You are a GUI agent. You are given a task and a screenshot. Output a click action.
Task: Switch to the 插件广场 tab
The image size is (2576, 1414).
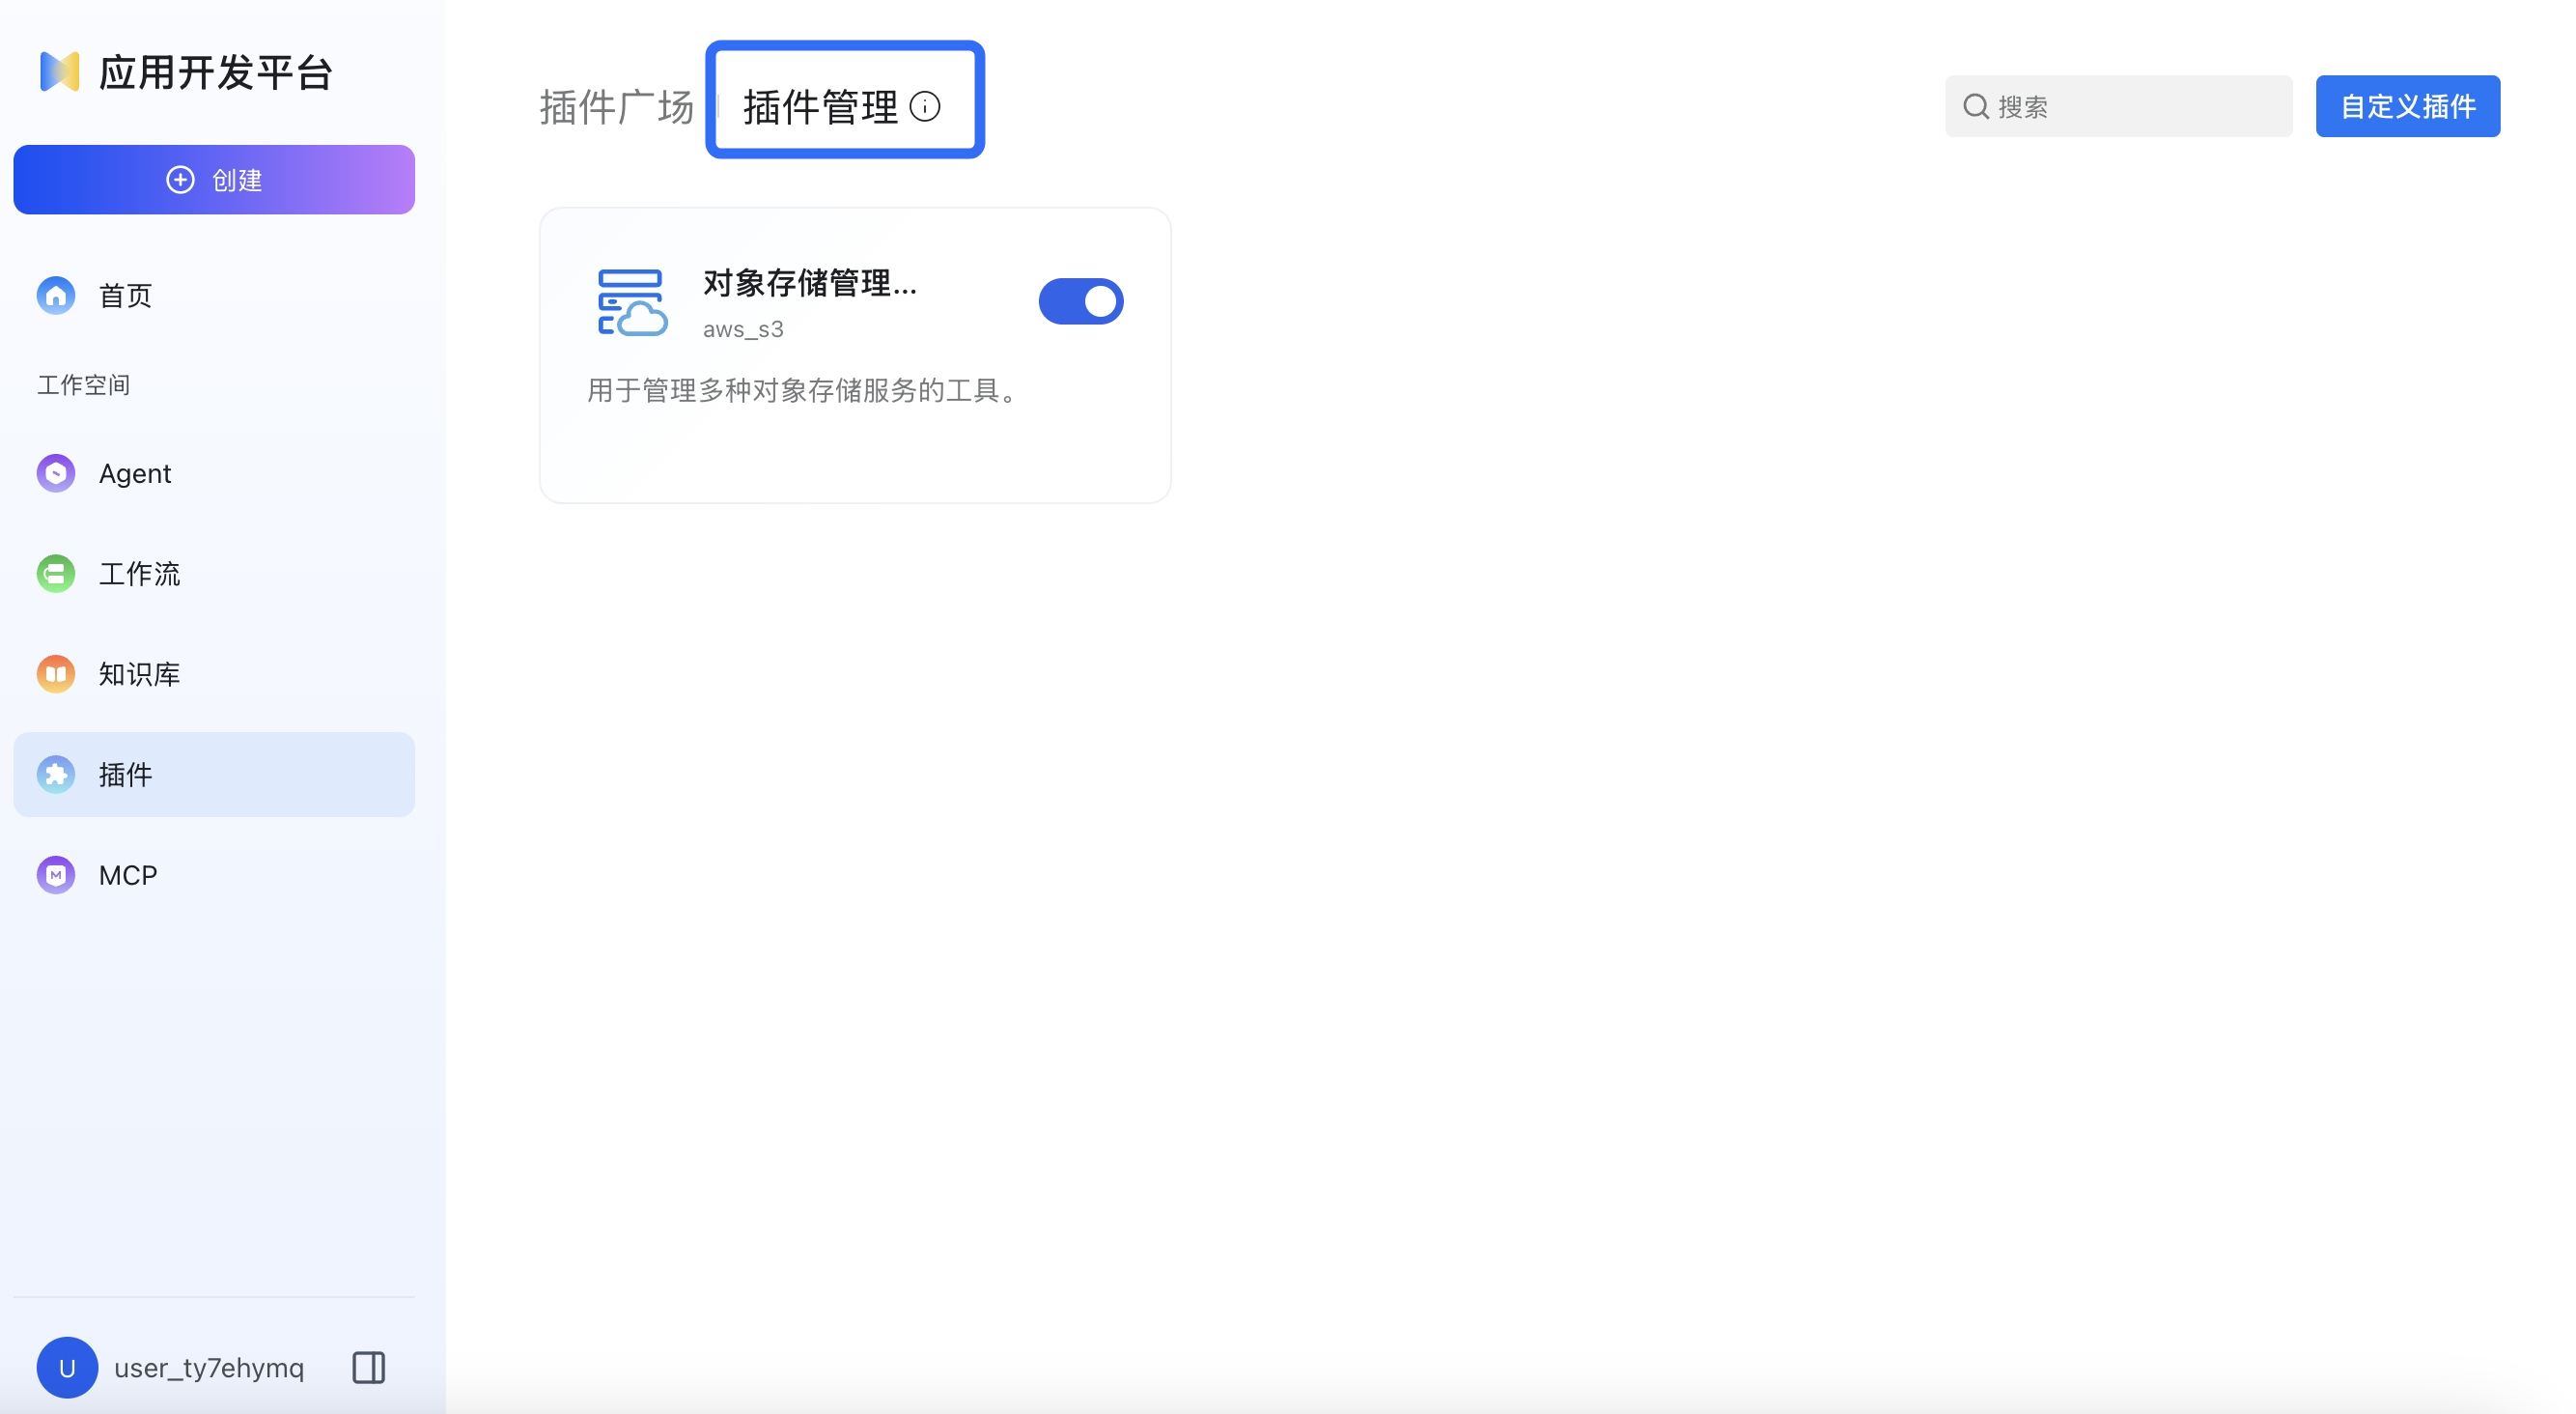coord(615,106)
